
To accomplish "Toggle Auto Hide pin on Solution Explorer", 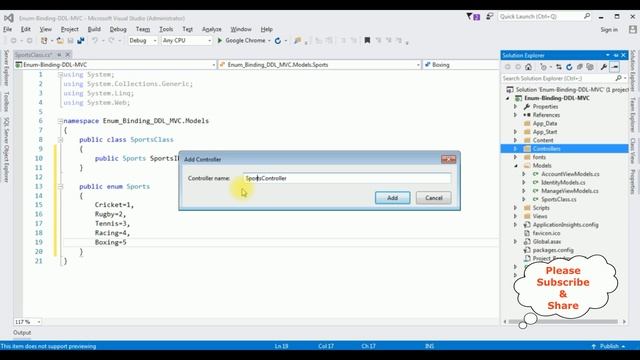I will click(x=616, y=55).
